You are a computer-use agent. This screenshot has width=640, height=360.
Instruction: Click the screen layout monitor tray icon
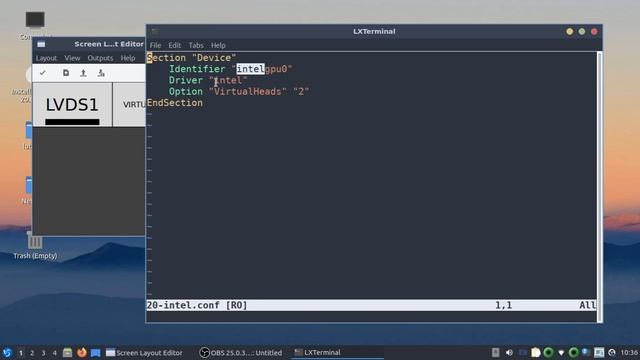pos(599,353)
